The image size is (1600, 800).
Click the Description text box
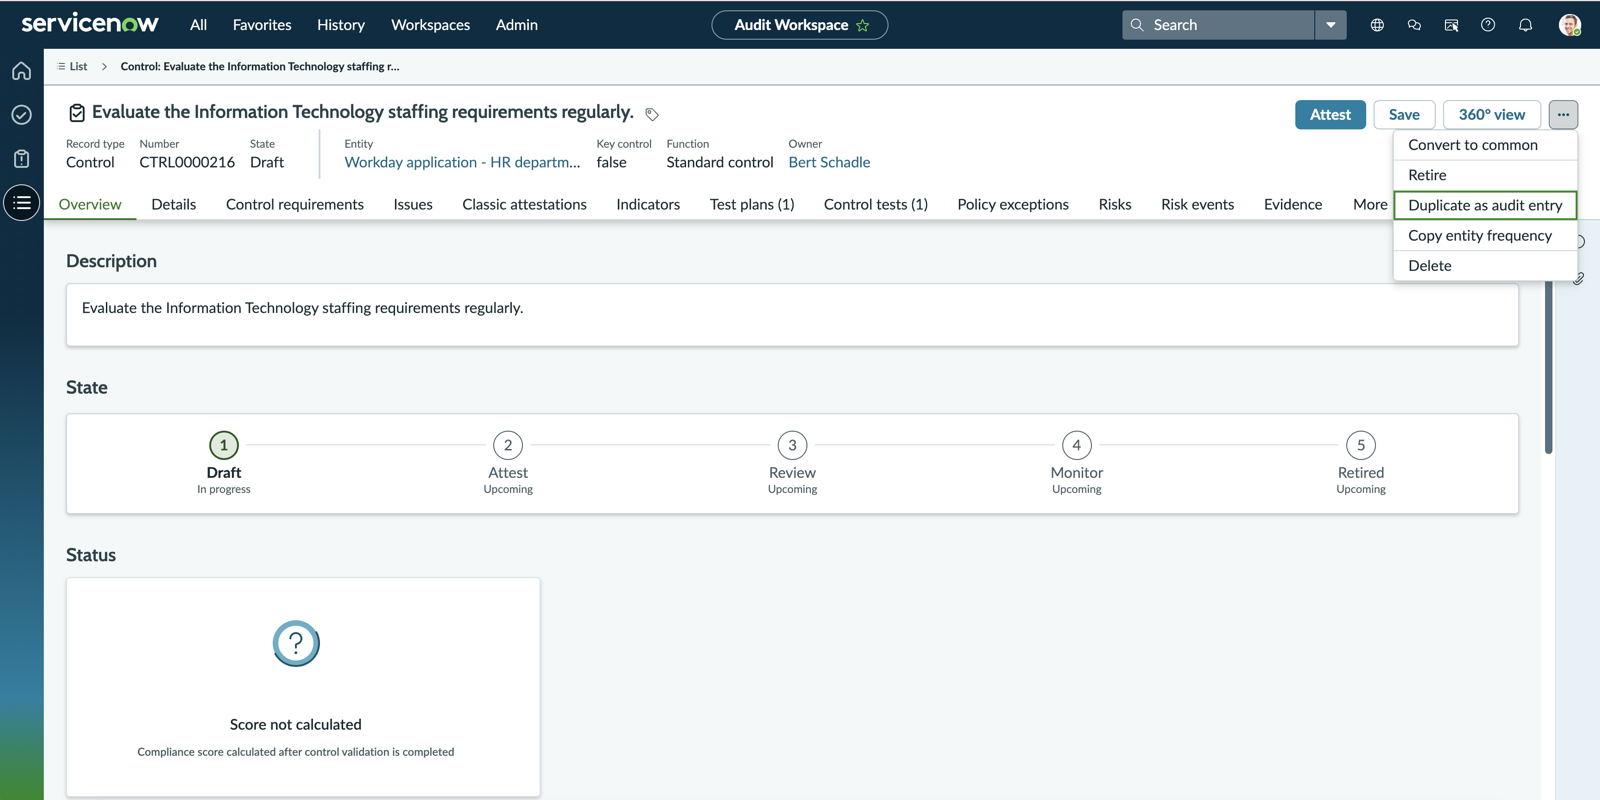click(792, 315)
